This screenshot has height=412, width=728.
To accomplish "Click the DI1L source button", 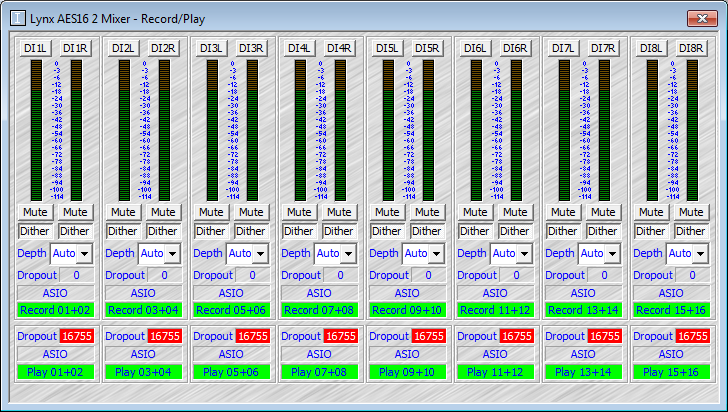I will pos(35,48).
